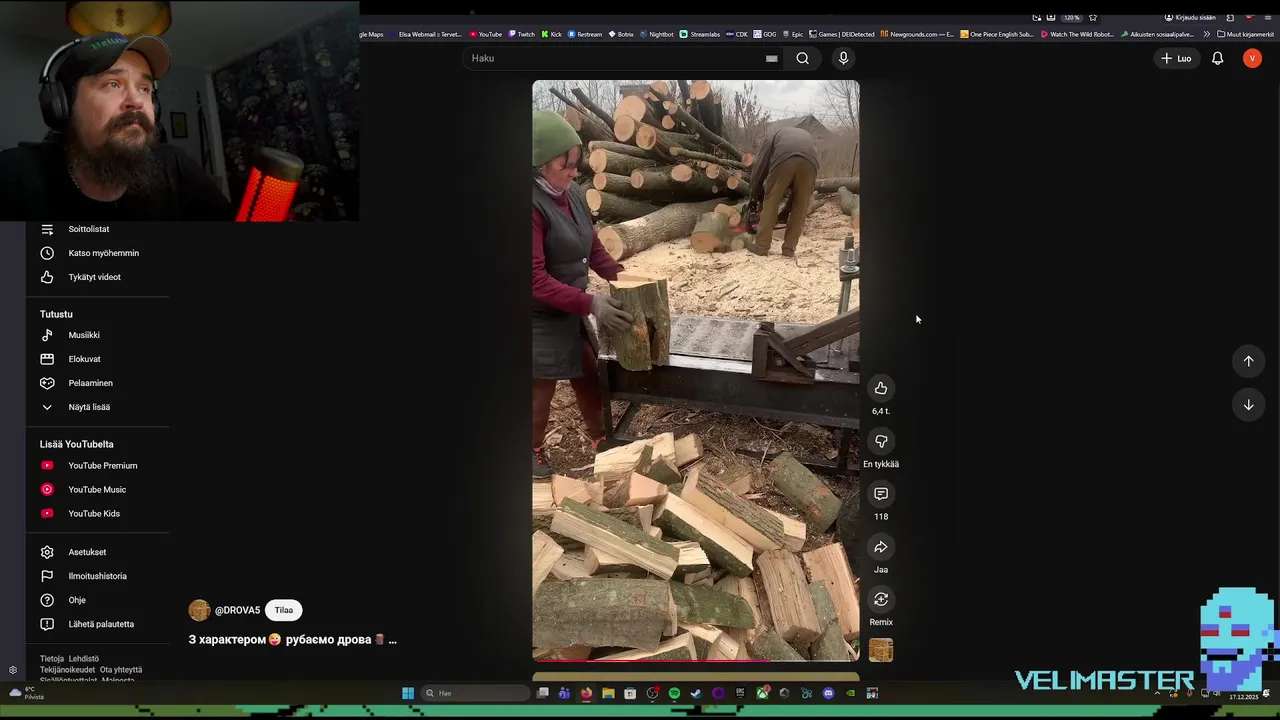Click the Tekijänoikeudet footer link
This screenshot has height=720, width=1280.
(67, 670)
